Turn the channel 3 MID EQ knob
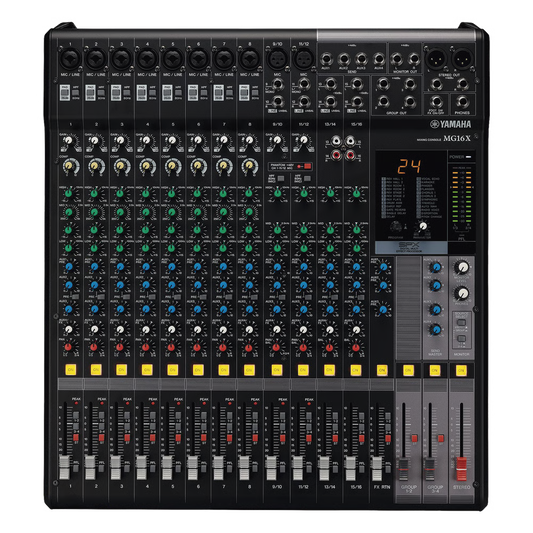This screenshot has height=533, width=533. pos(120,212)
